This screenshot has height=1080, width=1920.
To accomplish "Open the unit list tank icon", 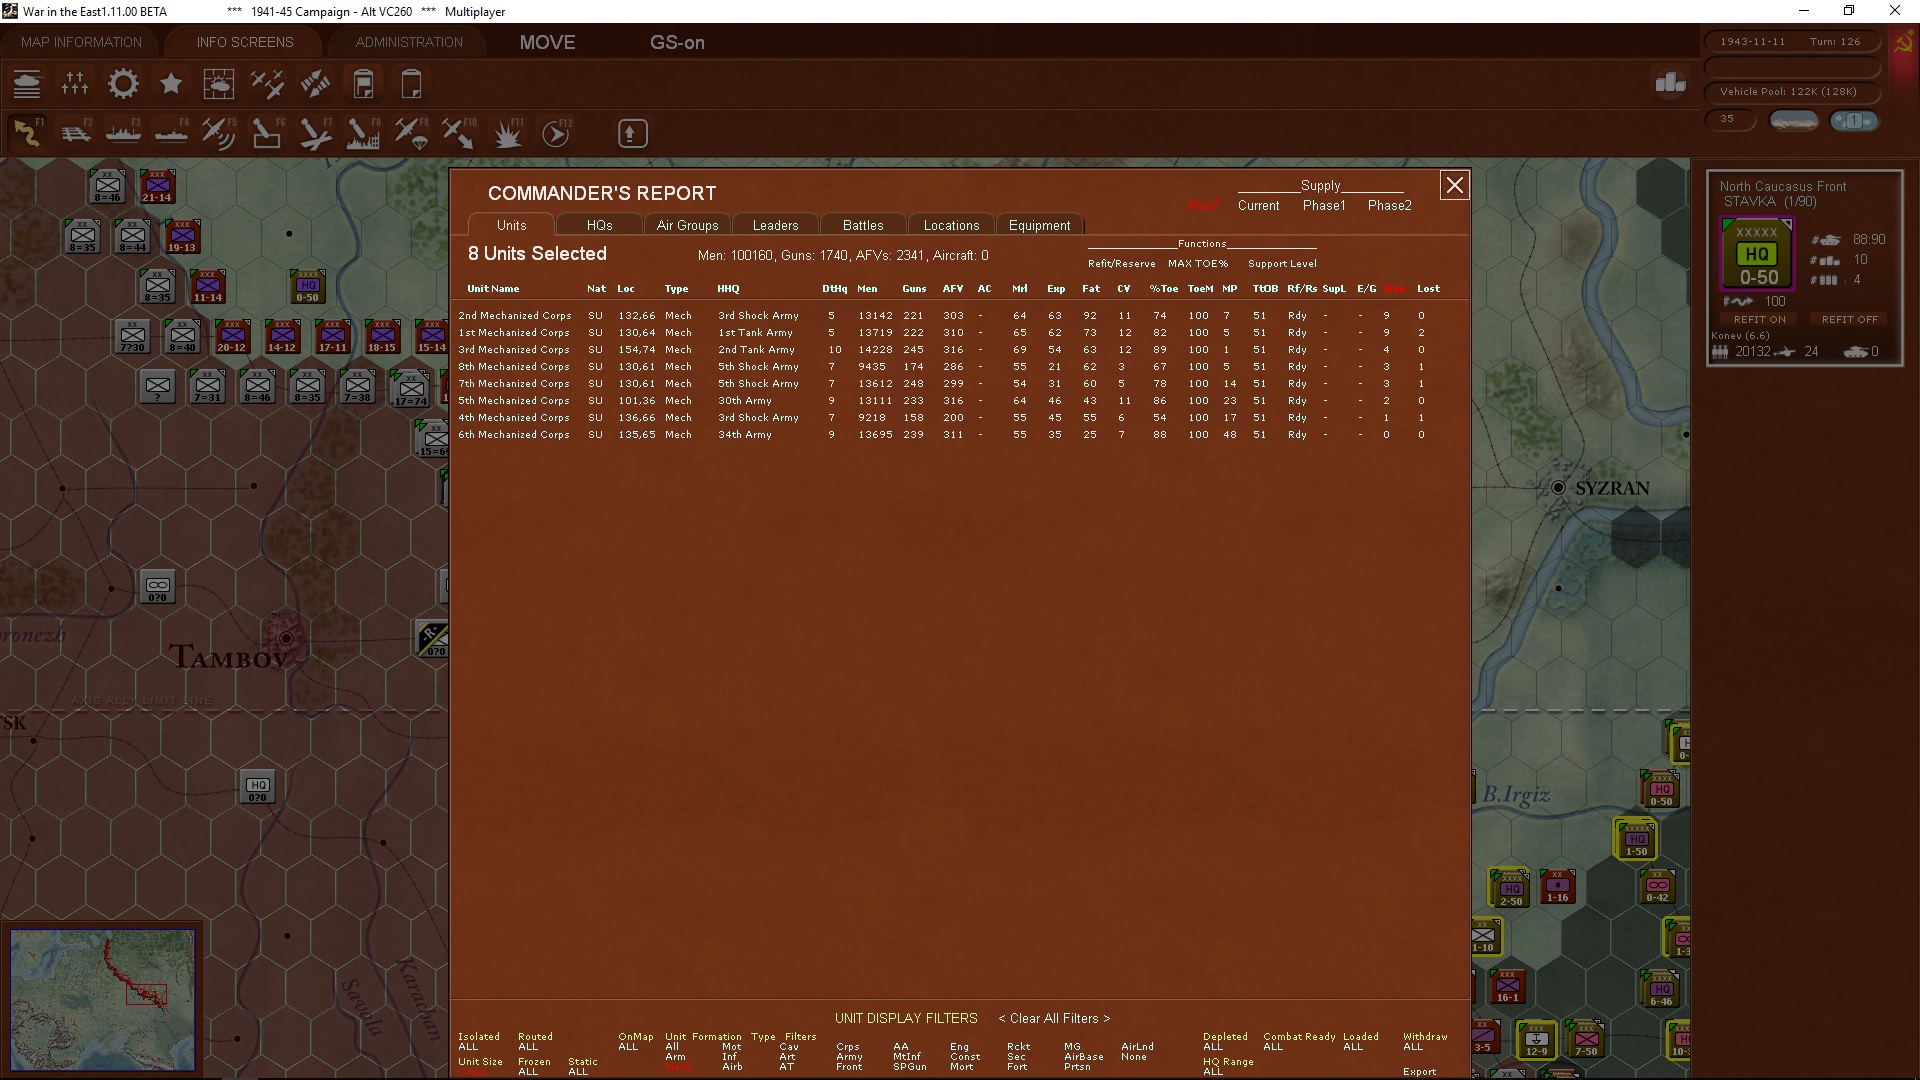I will pos(27,84).
